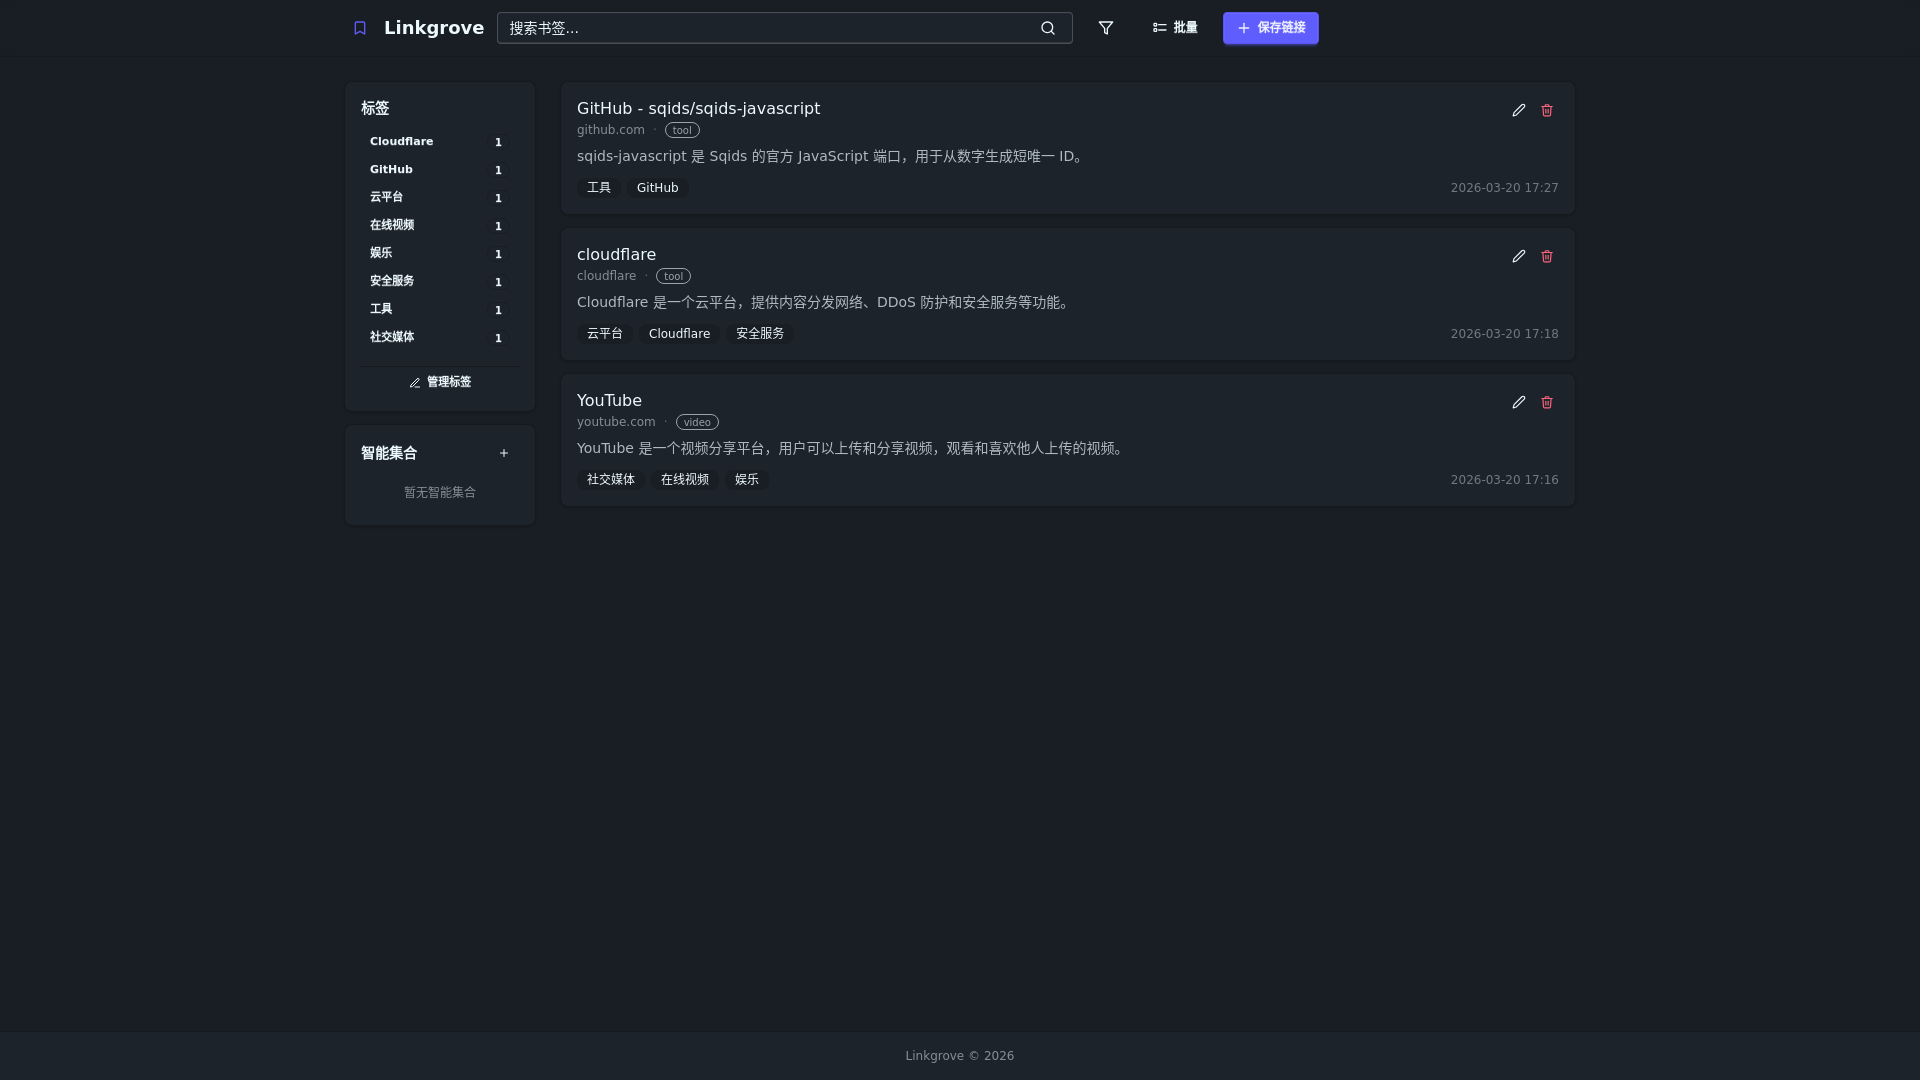
Task: Click the search magnifier icon
Action: 1047,28
